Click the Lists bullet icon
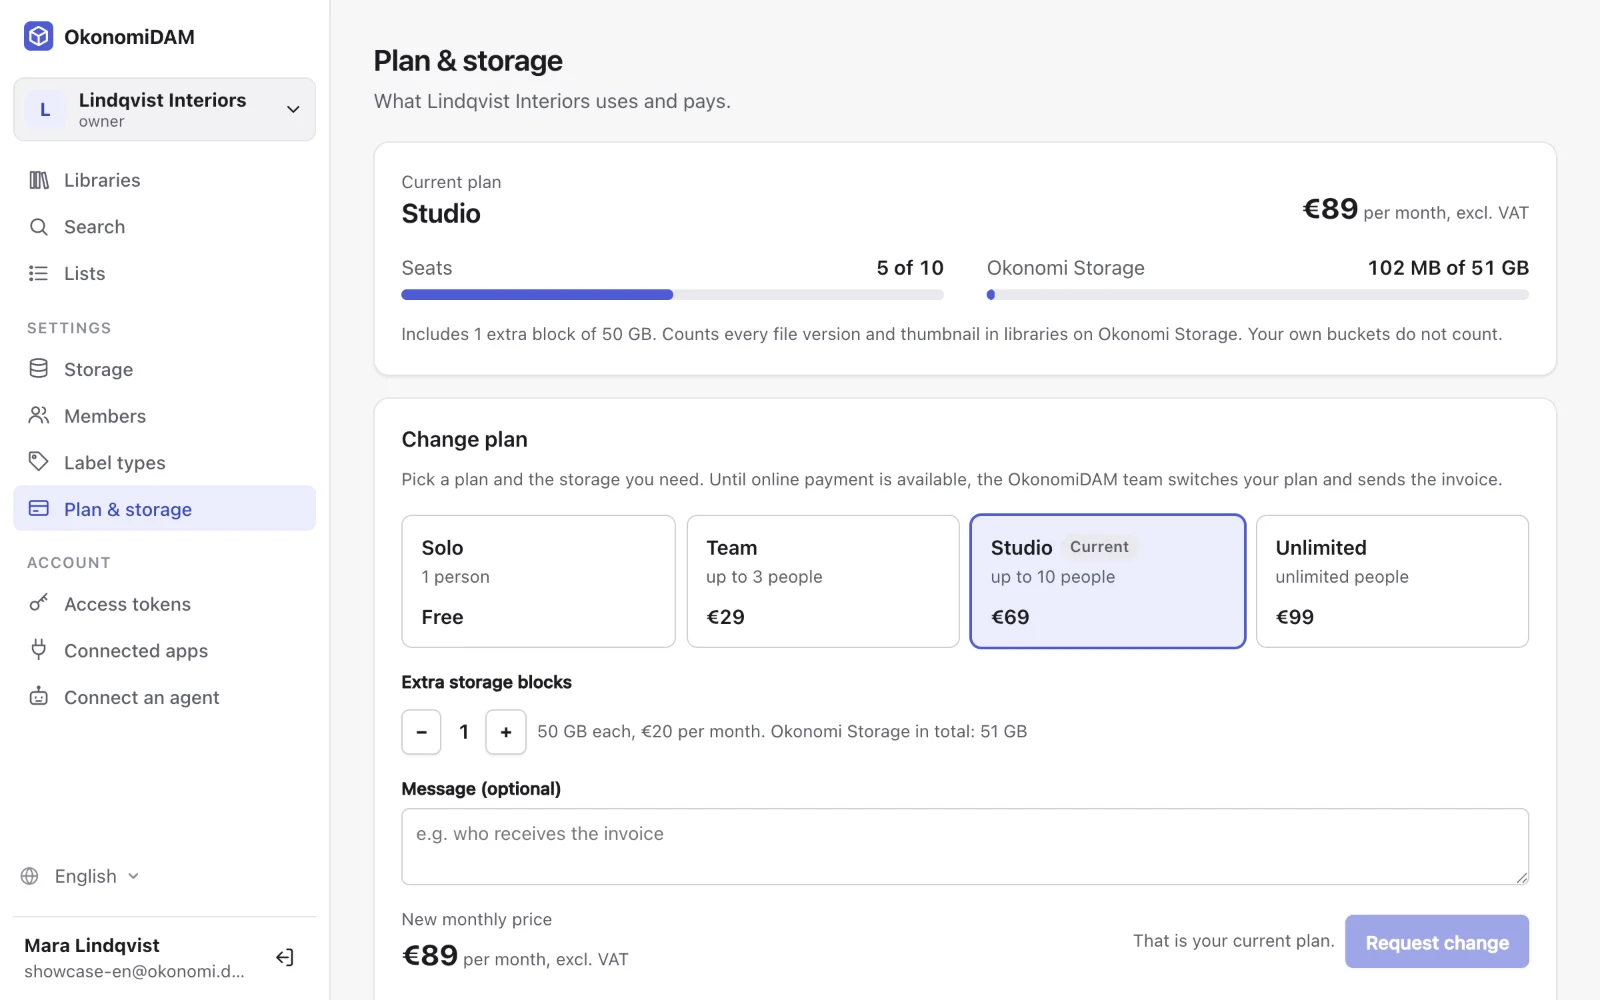 tap(39, 273)
